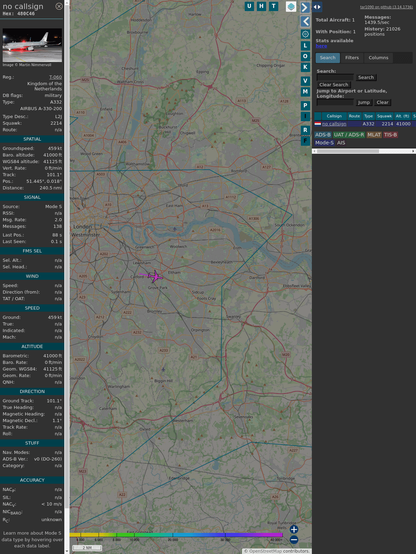Image resolution: width=416 pixels, height=554 pixels.
Task: Sort table by Squawk column header
Action: coord(384,116)
